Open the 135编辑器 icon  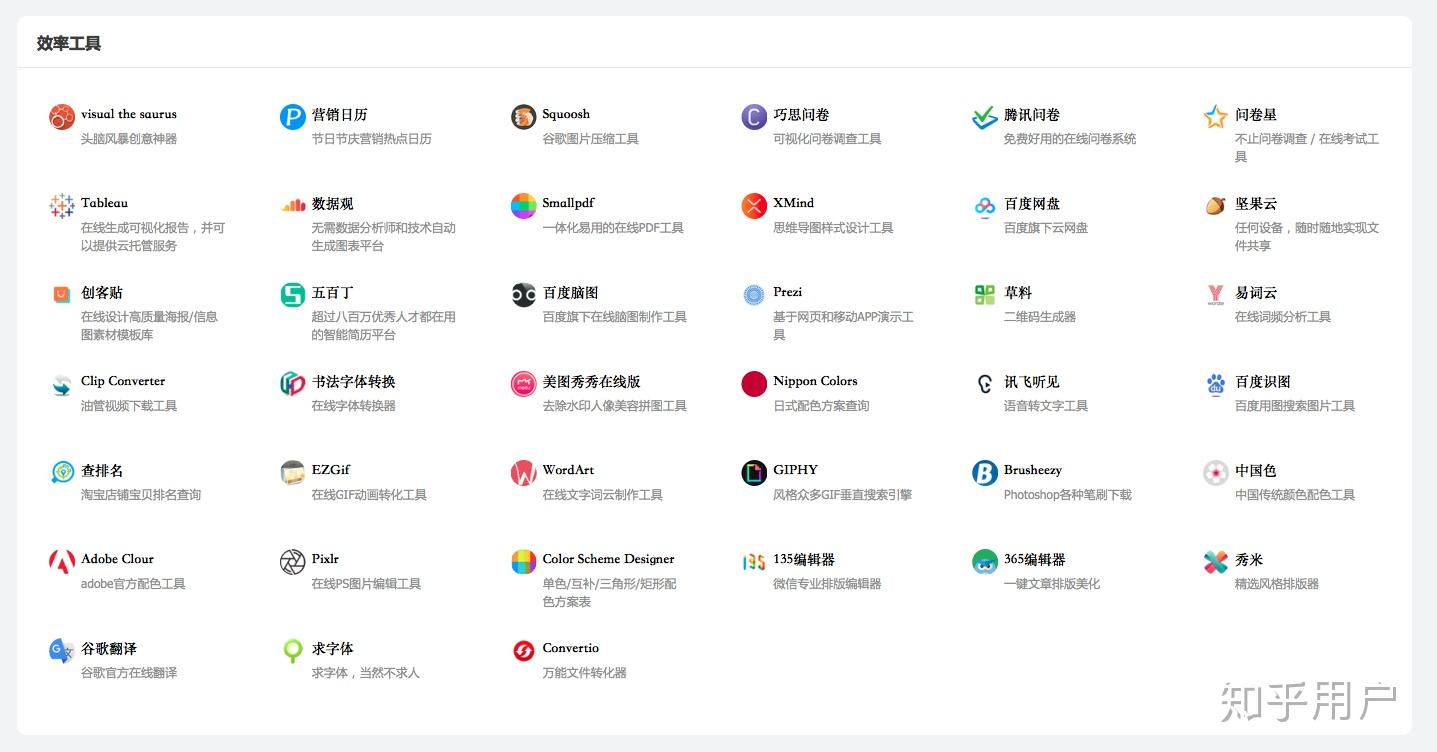(754, 562)
